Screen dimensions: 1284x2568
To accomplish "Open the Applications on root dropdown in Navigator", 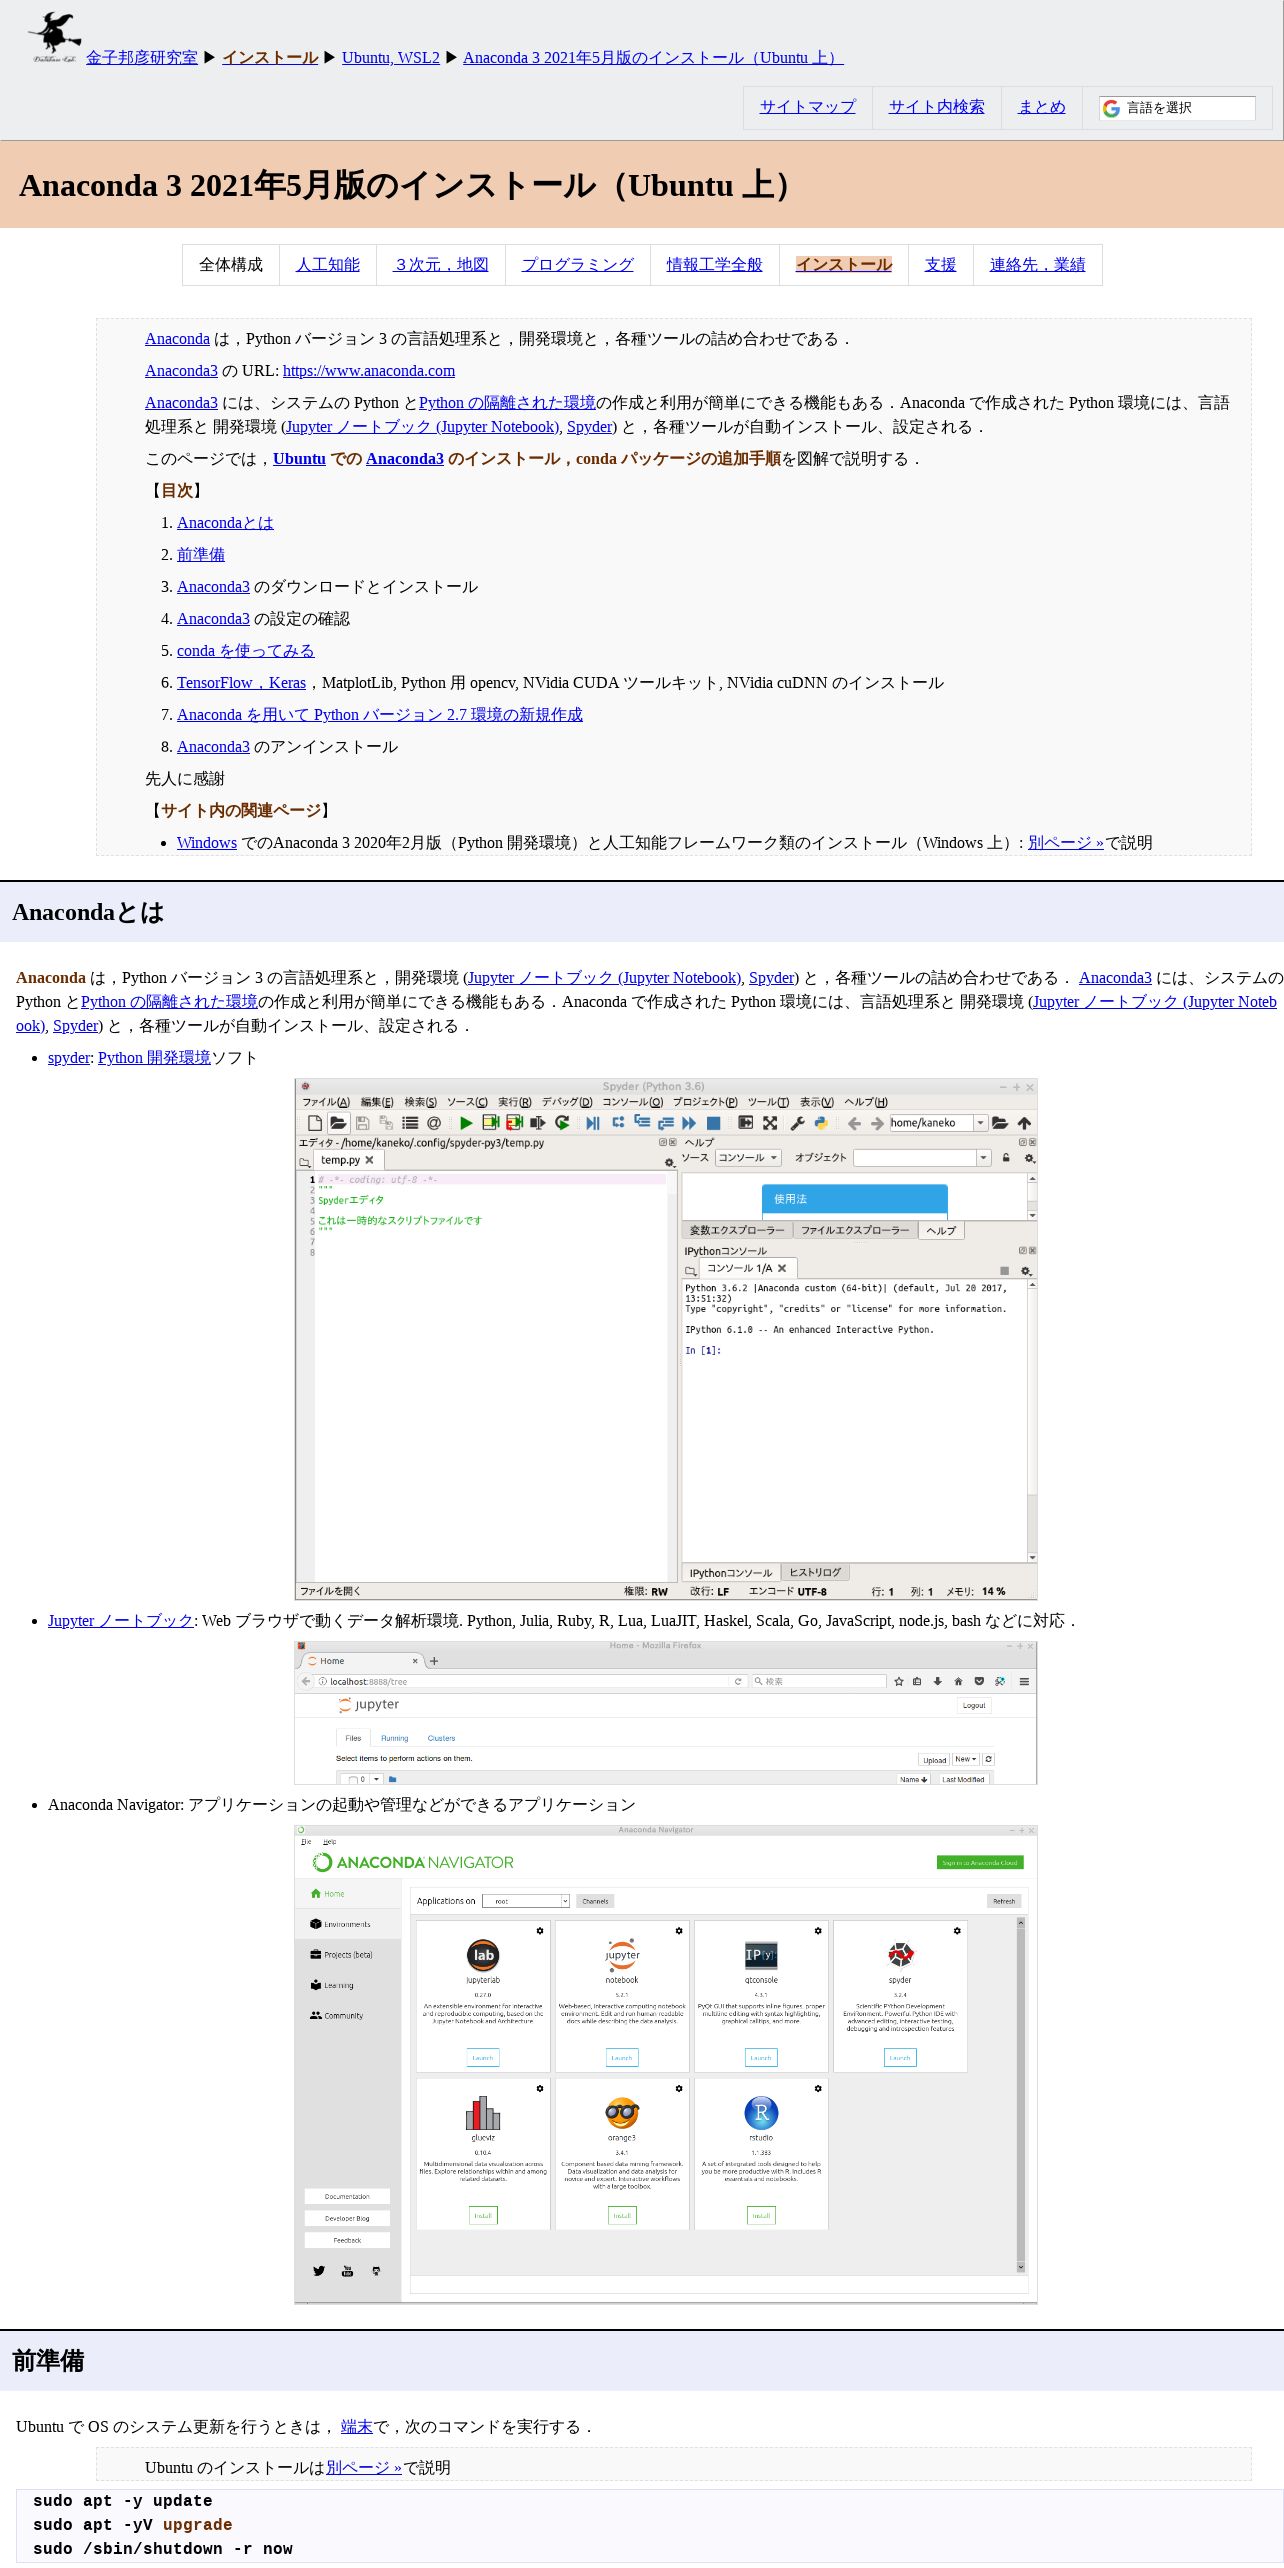I will point(526,1901).
